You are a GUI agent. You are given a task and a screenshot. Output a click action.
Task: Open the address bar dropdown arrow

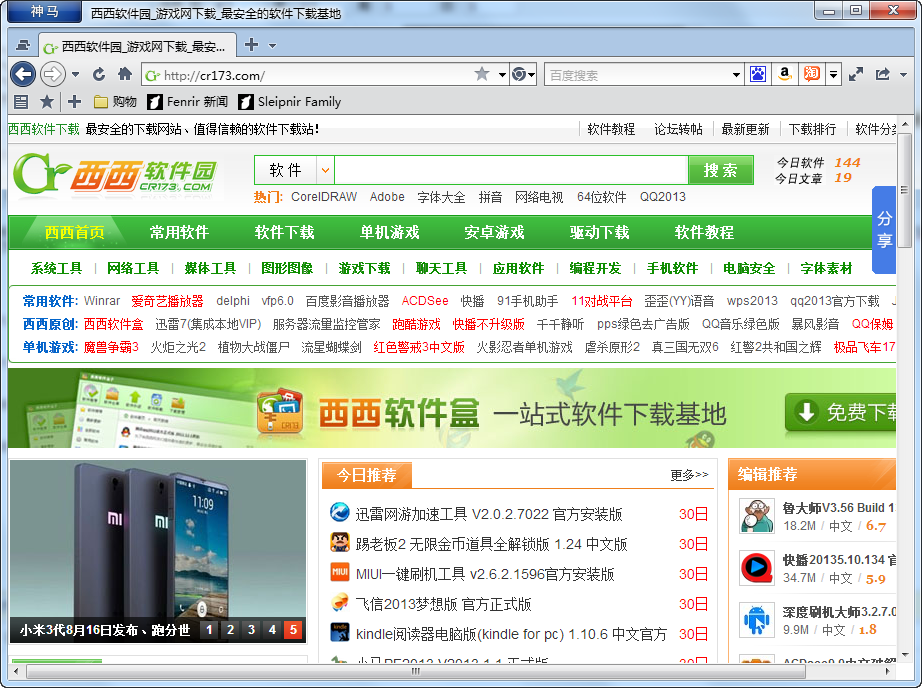502,75
